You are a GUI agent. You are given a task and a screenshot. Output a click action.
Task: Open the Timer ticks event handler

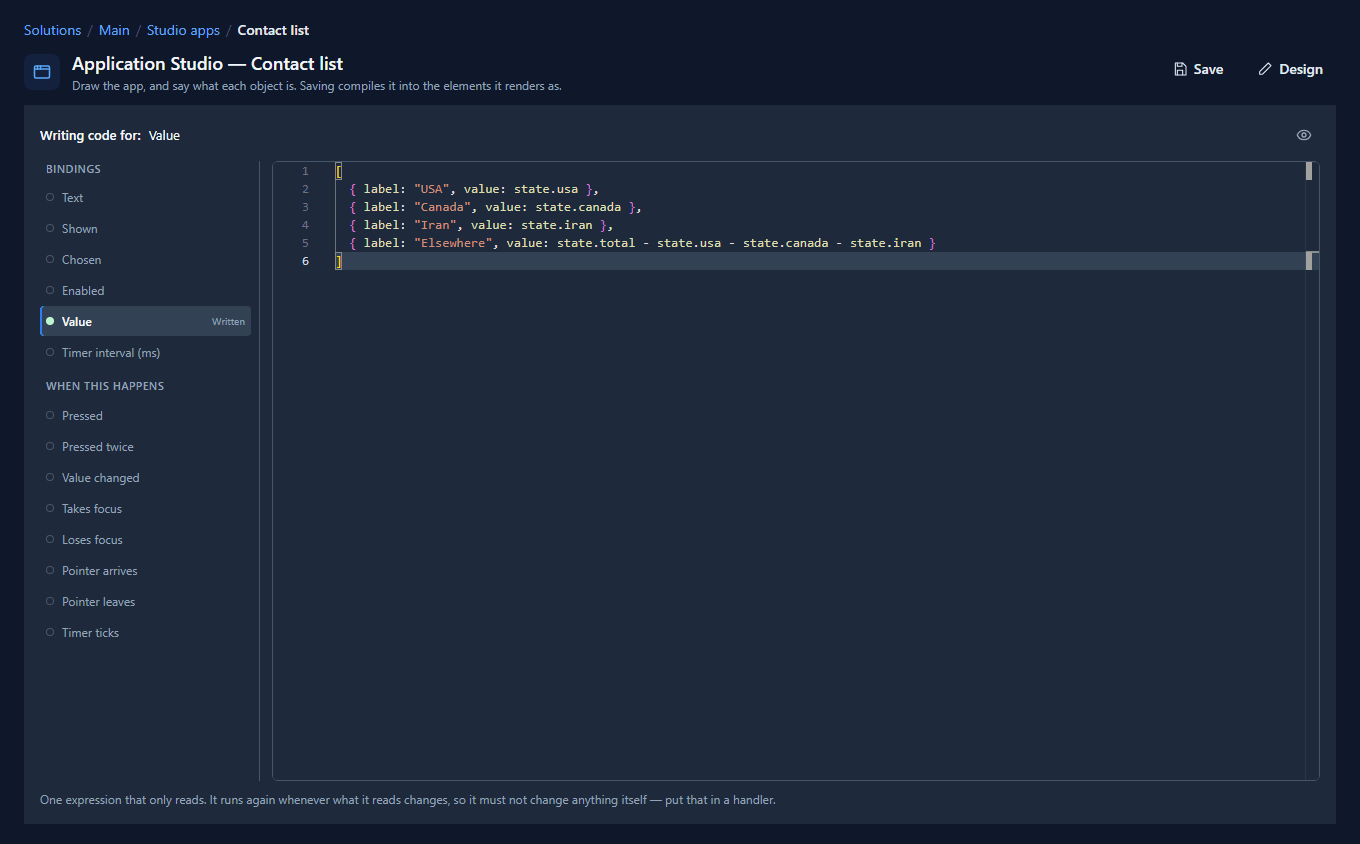click(x=145, y=633)
